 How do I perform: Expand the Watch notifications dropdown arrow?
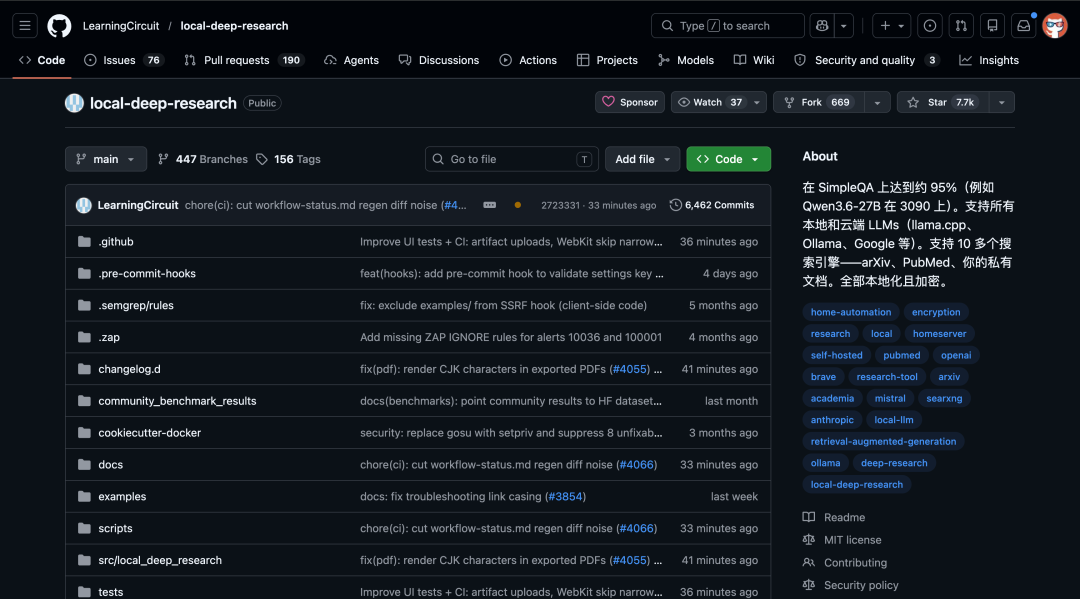click(x=757, y=102)
